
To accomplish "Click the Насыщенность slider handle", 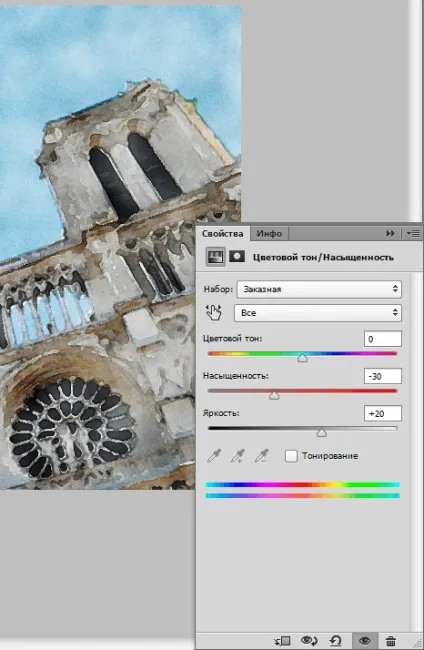I will click(x=274, y=395).
